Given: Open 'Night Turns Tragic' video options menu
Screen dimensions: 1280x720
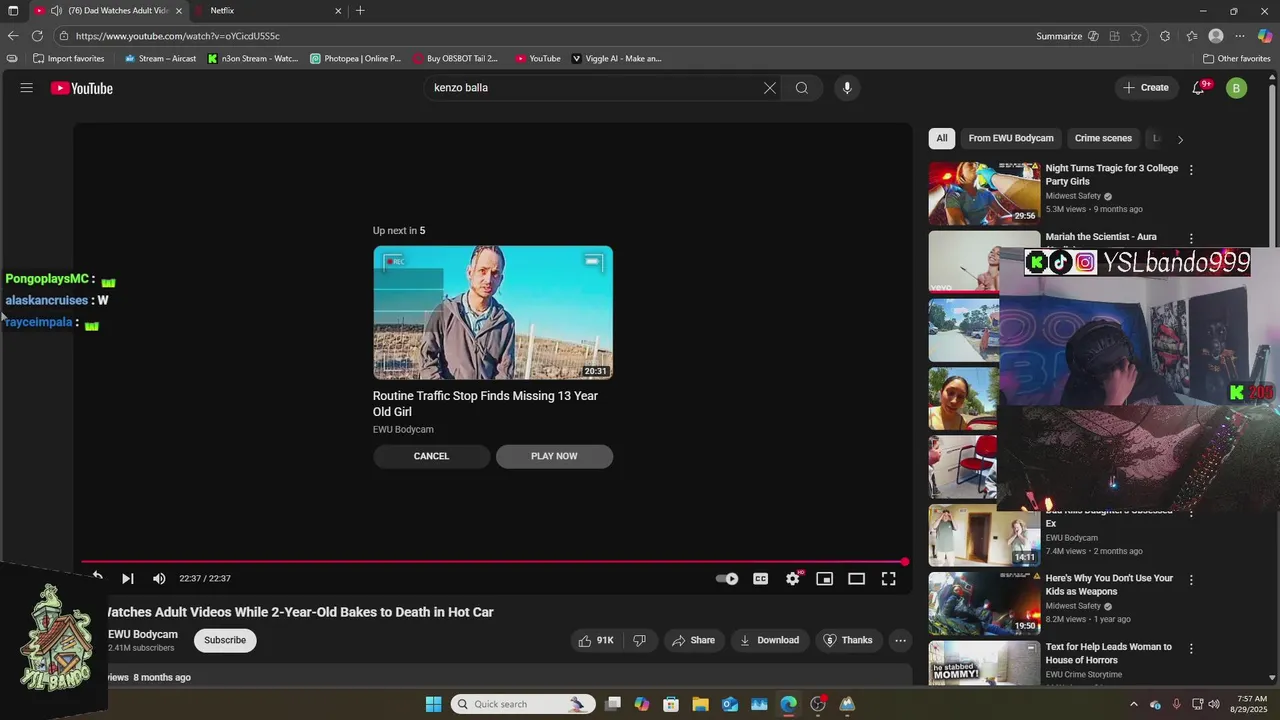Looking at the screenshot, I should (1191, 170).
